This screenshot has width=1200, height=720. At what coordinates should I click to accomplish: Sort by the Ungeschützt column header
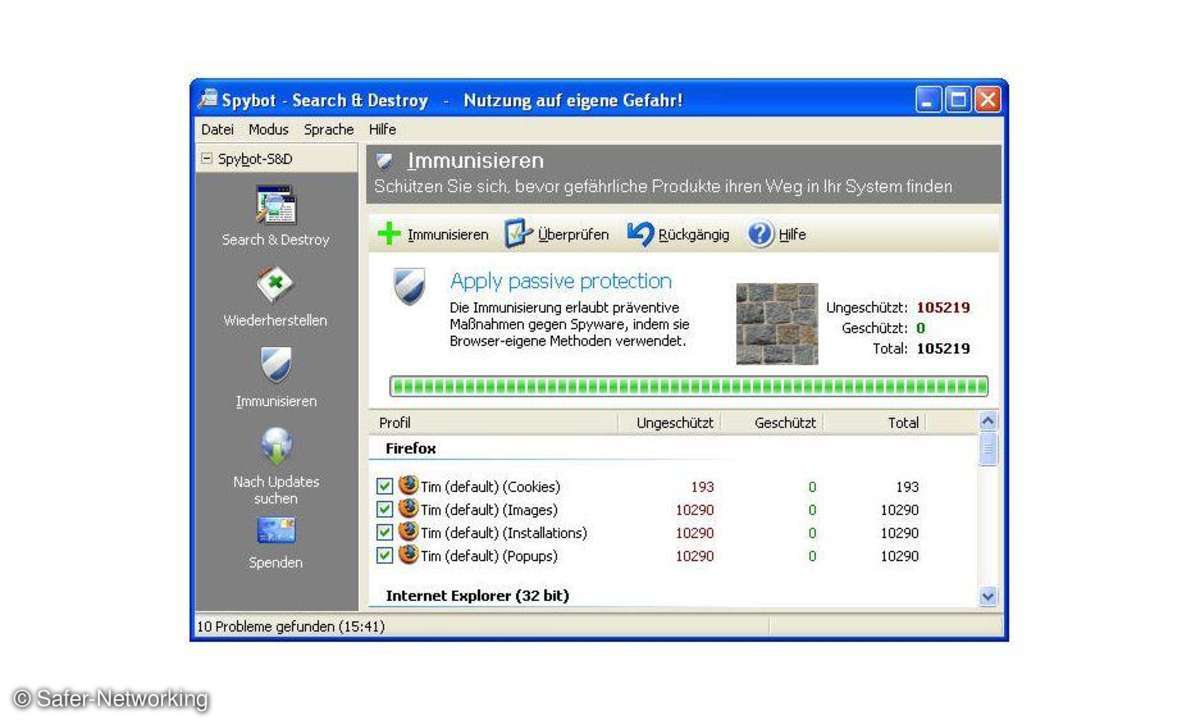(x=669, y=423)
